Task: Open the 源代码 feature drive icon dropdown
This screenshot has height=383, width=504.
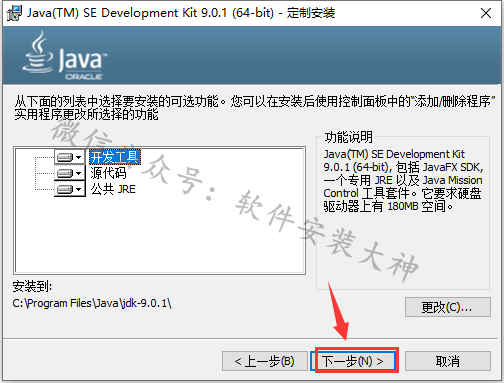Action: [x=70, y=173]
